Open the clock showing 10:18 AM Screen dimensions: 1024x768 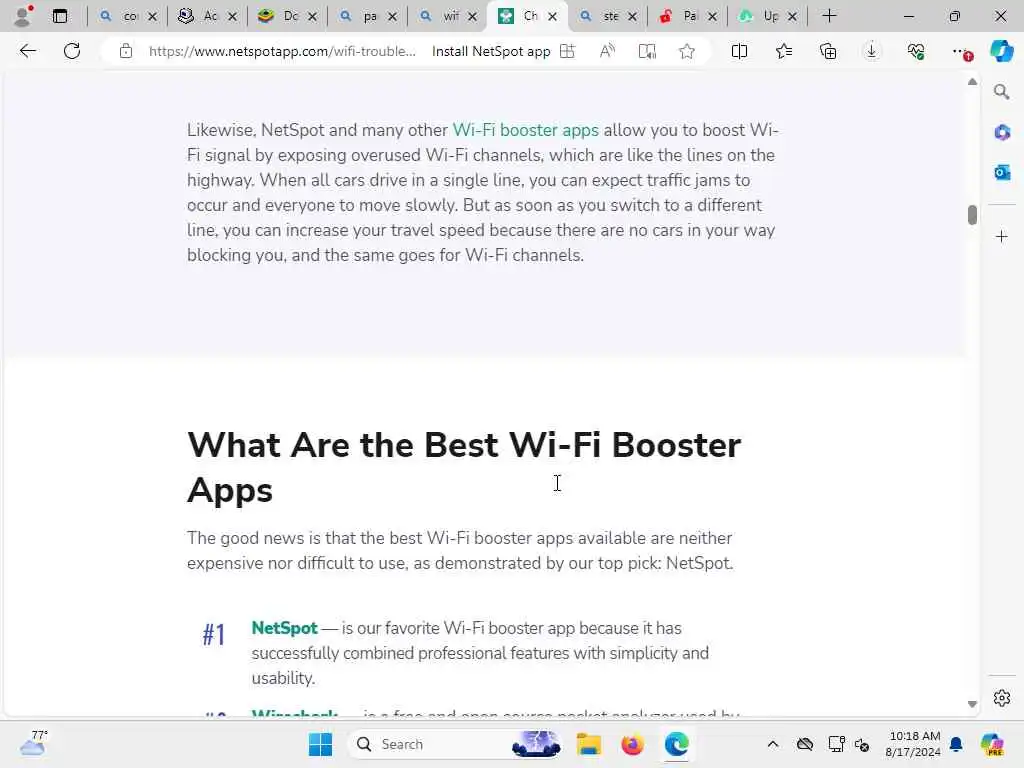coord(913,744)
